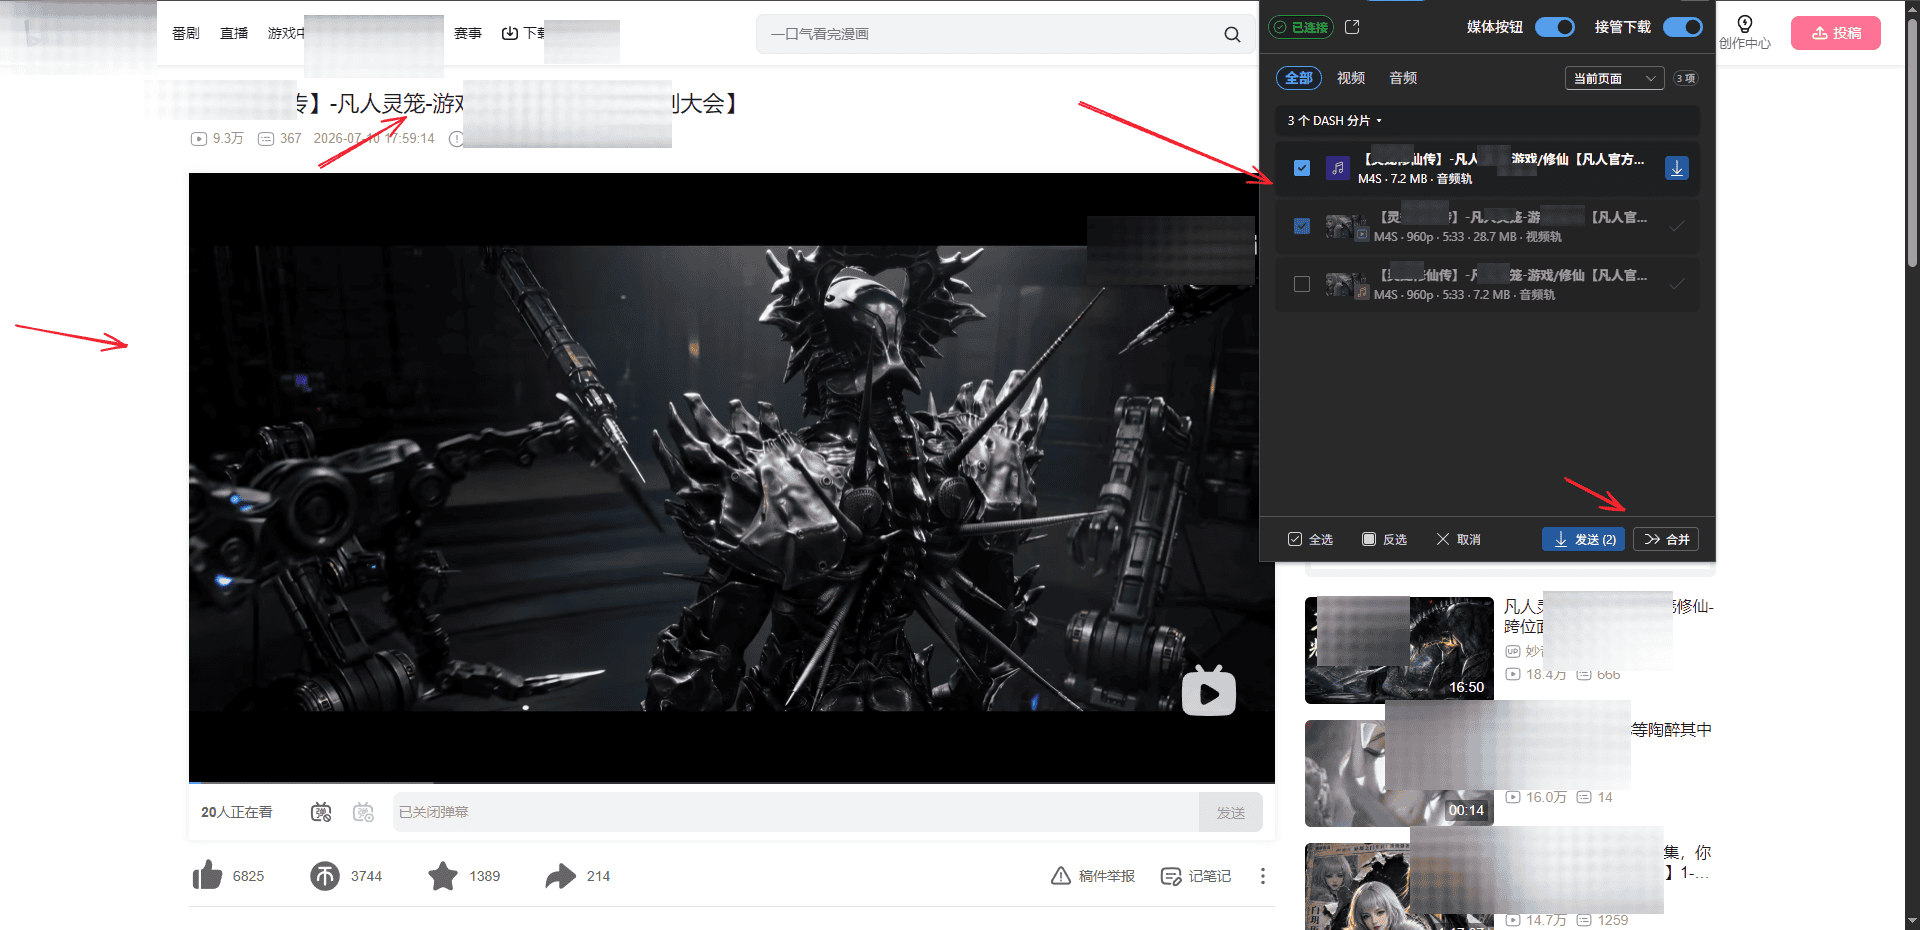Switch to the 全部 tab
Viewport: 1920px width, 930px height.
(1299, 78)
